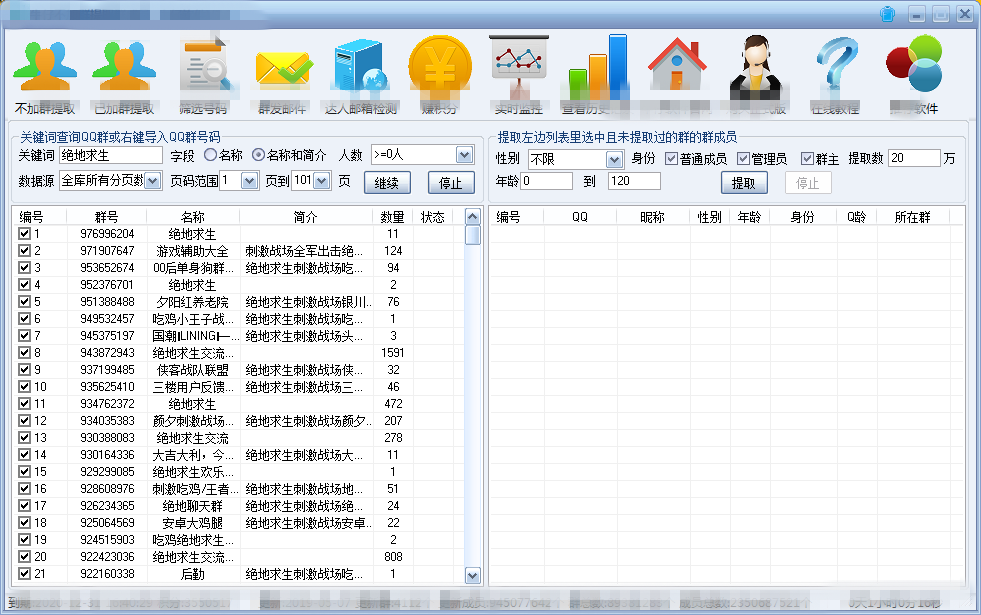This screenshot has width=981, height=615.
Task: Open the 数据源 全库所有分页数 dropdown
Action: (x=153, y=181)
